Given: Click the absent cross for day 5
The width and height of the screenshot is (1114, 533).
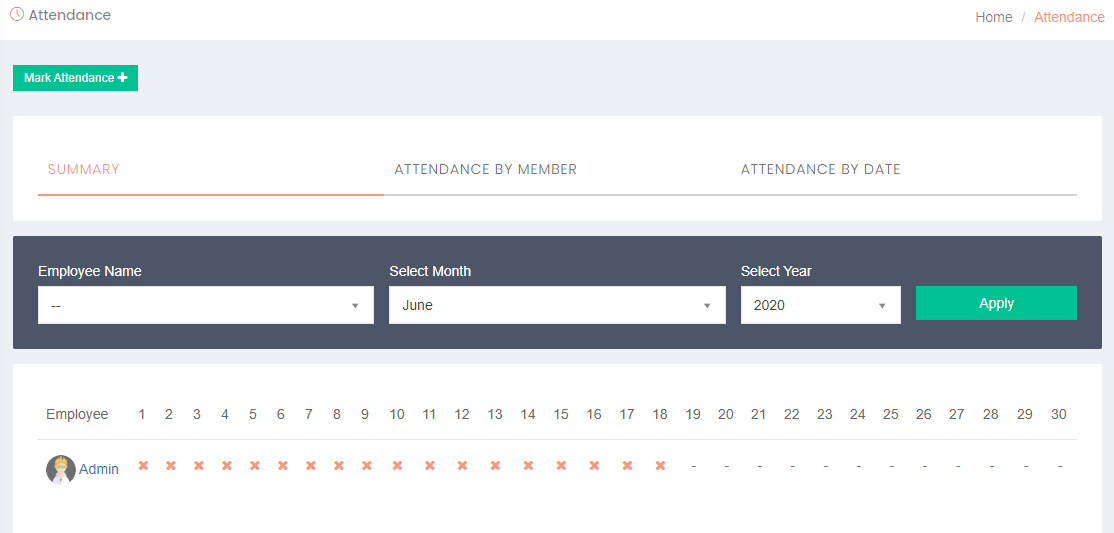Looking at the screenshot, I should [x=254, y=465].
